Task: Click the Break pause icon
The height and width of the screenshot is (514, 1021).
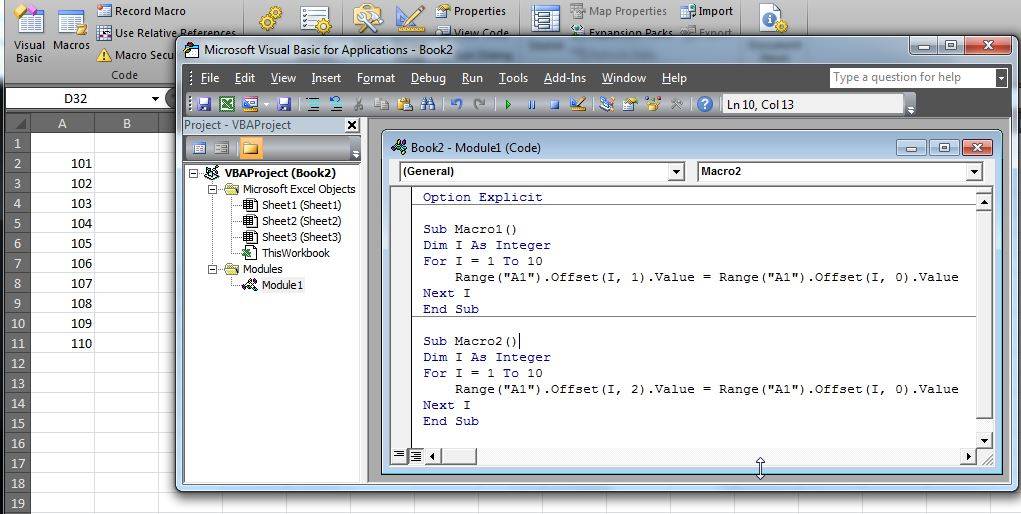Action: tap(531, 104)
